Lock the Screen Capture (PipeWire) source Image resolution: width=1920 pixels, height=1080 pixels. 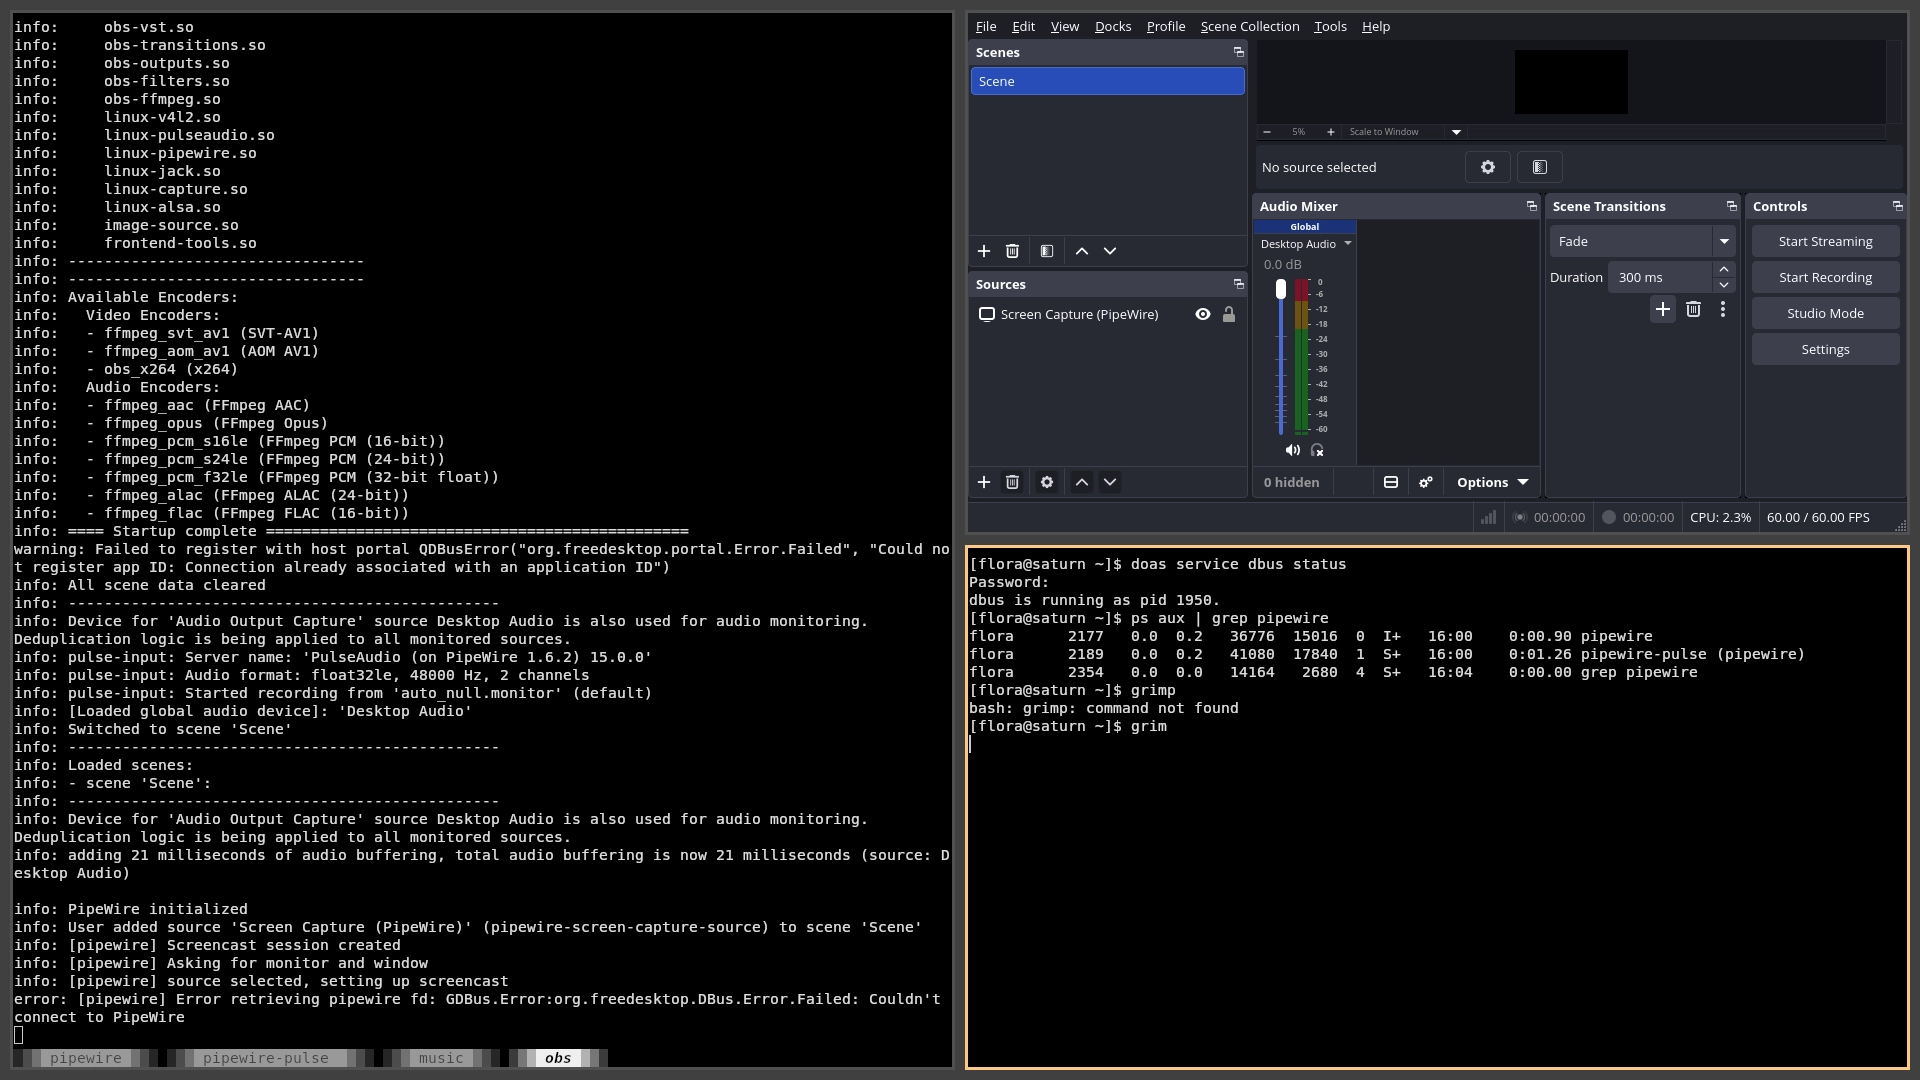(1229, 314)
